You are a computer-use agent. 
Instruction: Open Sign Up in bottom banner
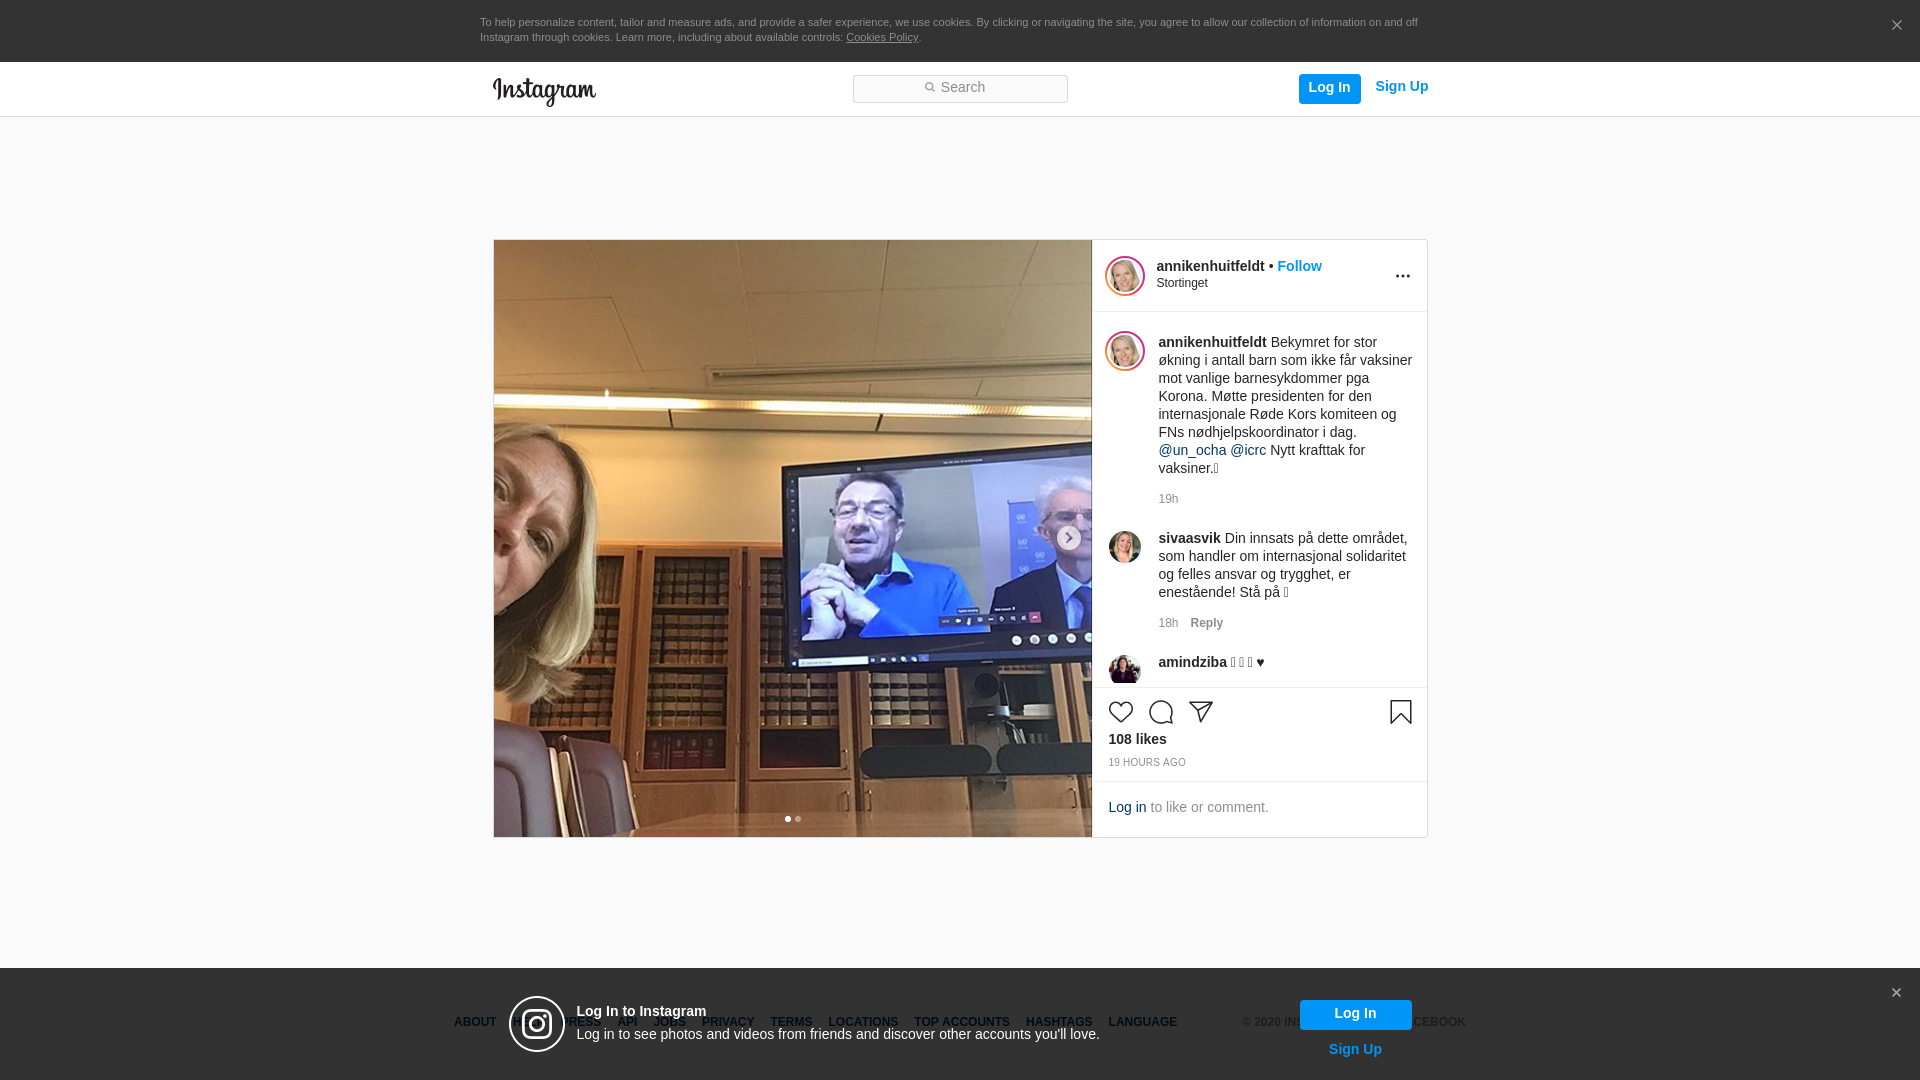[x=1355, y=1049]
